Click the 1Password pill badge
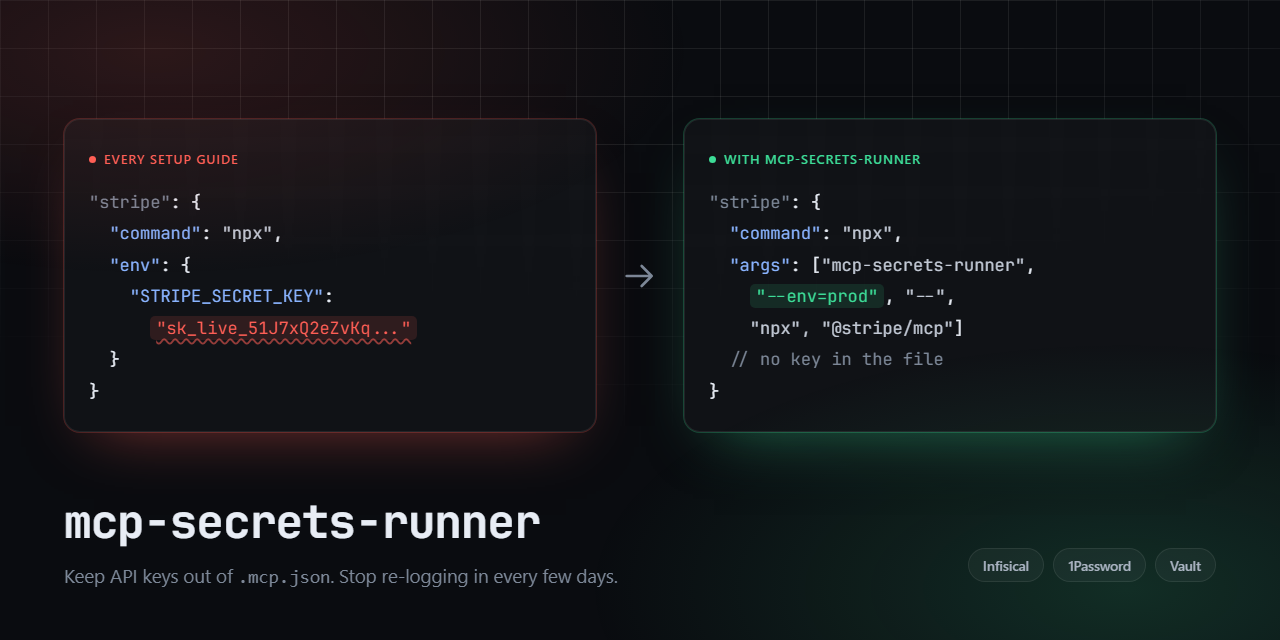 point(1099,565)
